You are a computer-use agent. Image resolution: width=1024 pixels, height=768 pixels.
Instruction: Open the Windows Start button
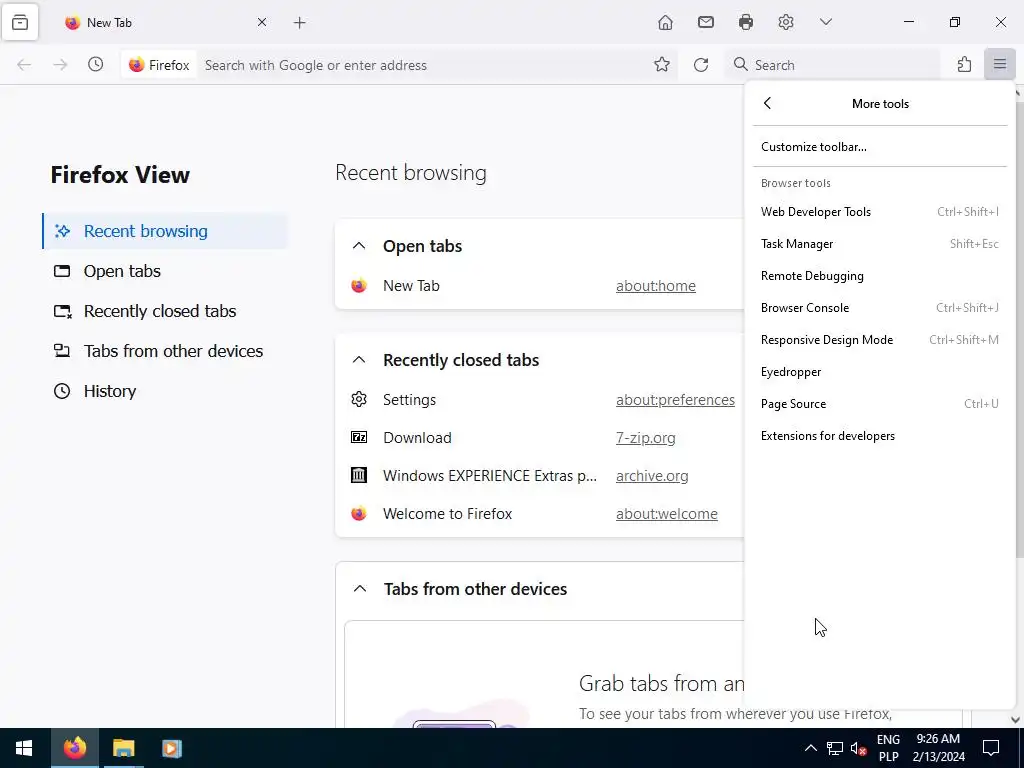(x=24, y=748)
